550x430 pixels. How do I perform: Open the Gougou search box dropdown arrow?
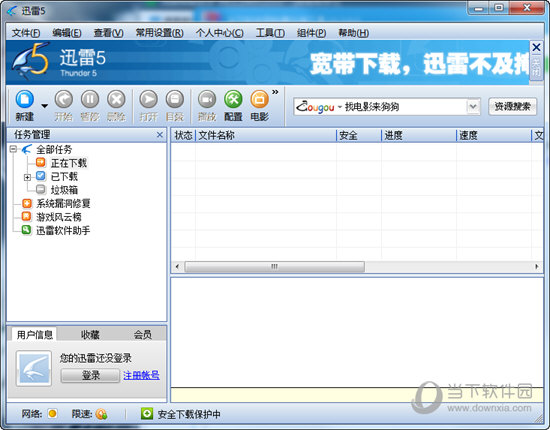(x=473, y=107)
